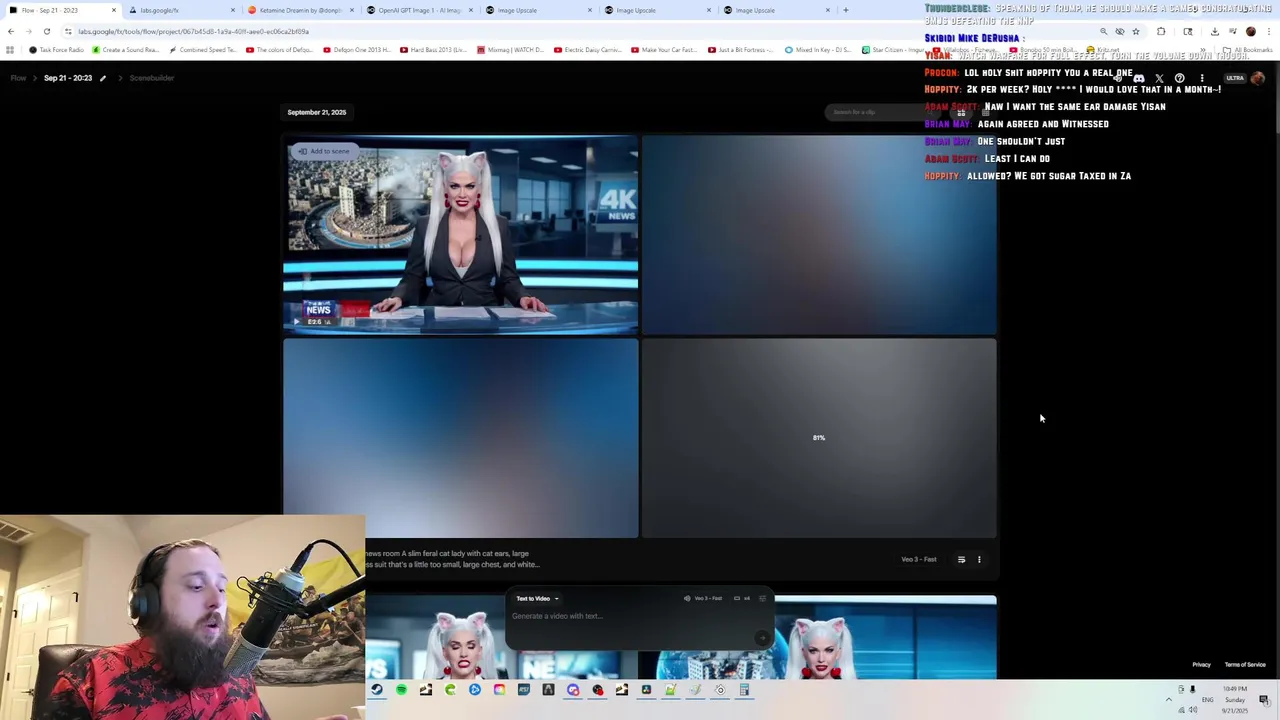Open the prompt box settings sliders icon

tap(762, 598)
